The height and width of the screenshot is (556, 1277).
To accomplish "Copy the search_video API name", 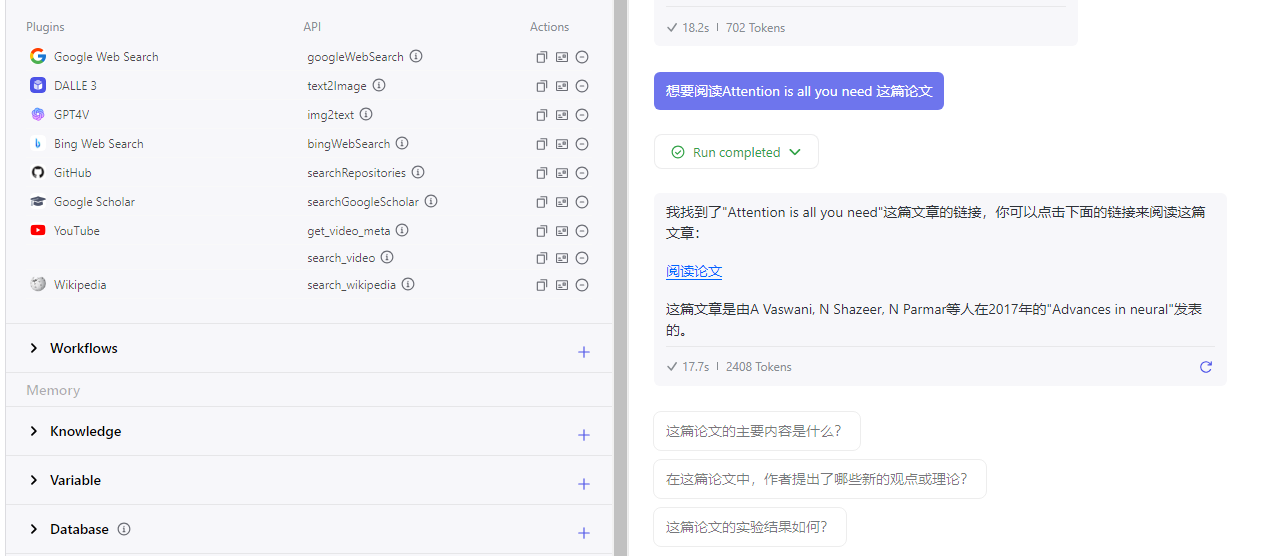I will (x=542, y=258).
